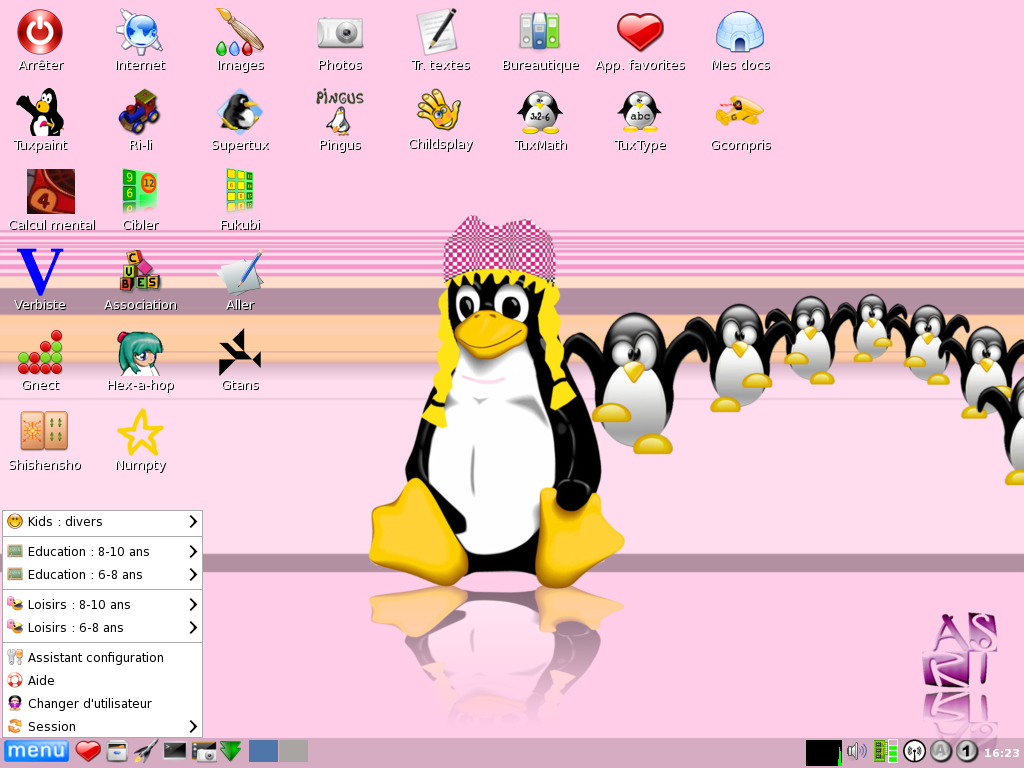Expand the Kids : divers submenu
1024x768 pixels.
coord(103,522)
